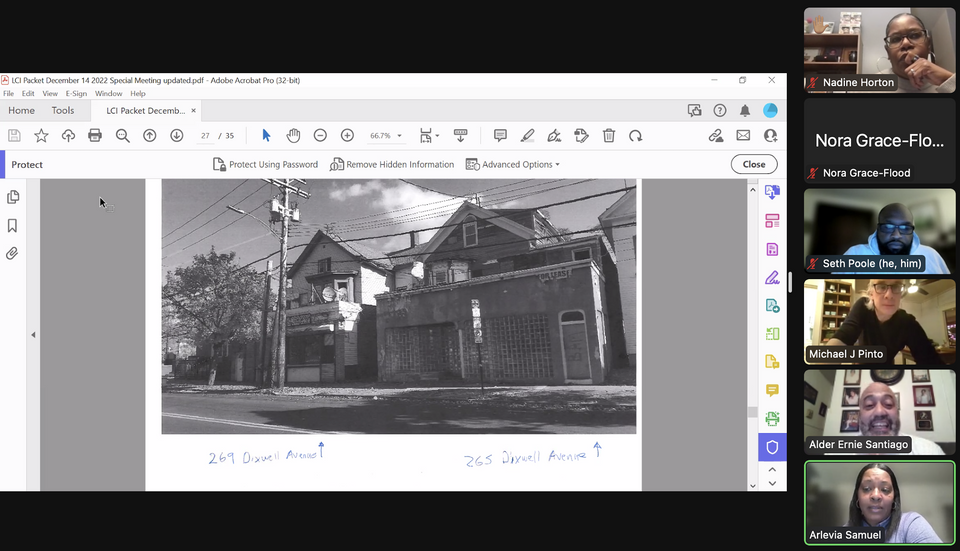Select the Hand pan tool
960x551 pixels.
293,136
